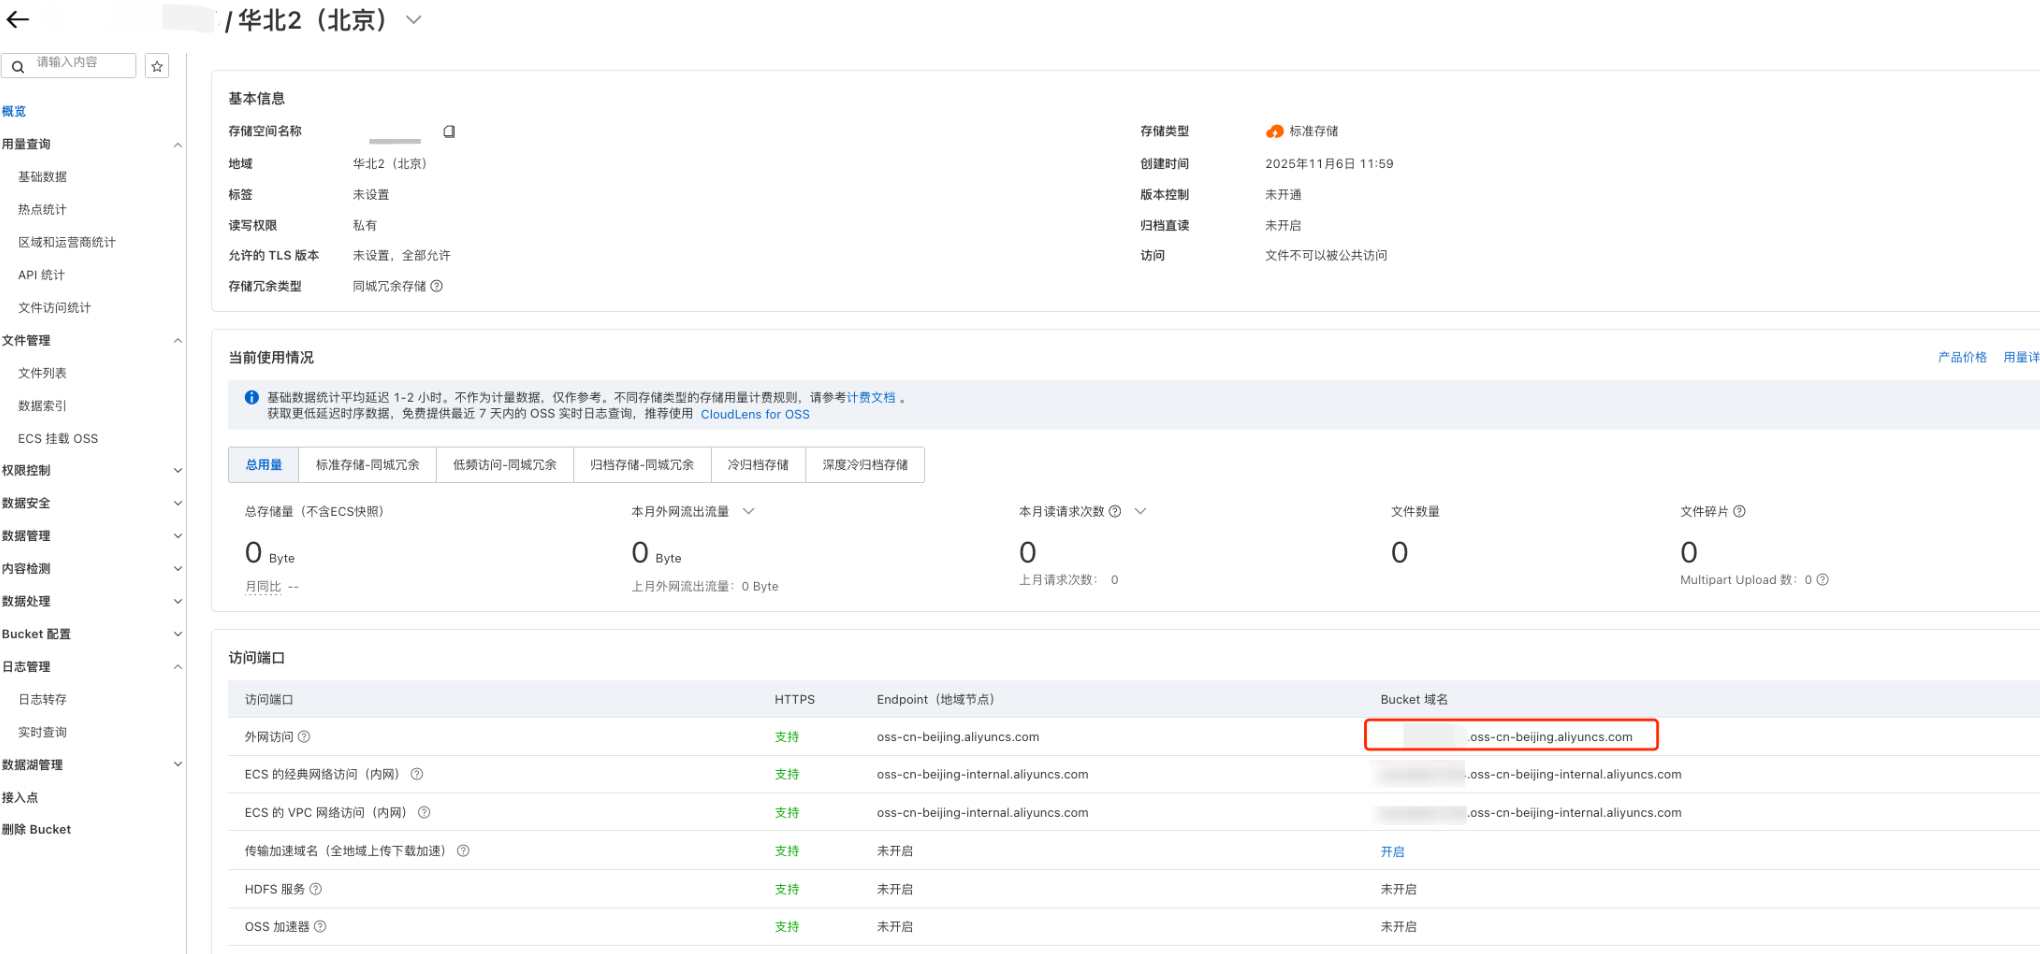Click help icon beside OSS 加速器
The width and height of the screenshot is (2040, 954).
[x=320, y=927]
